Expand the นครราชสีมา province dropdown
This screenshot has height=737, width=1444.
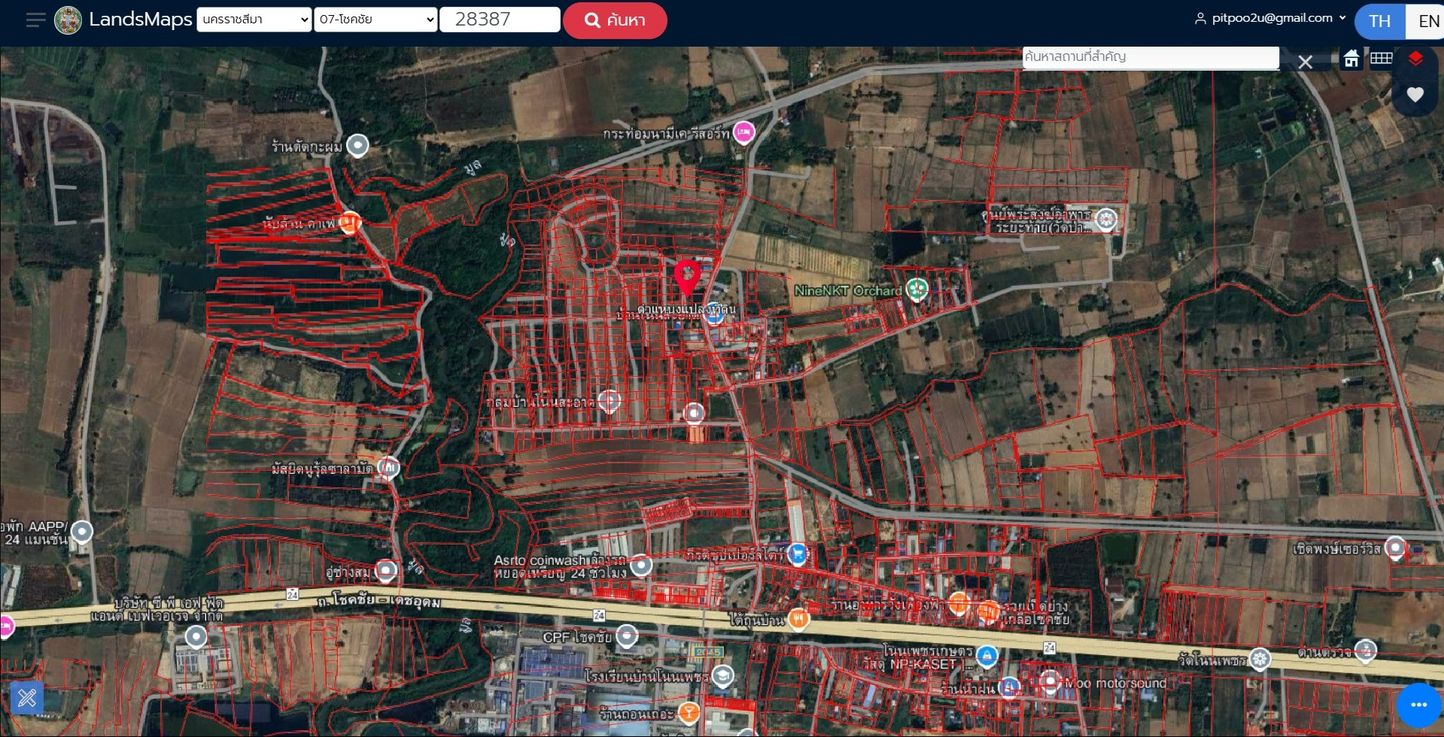tap(254, 20)
